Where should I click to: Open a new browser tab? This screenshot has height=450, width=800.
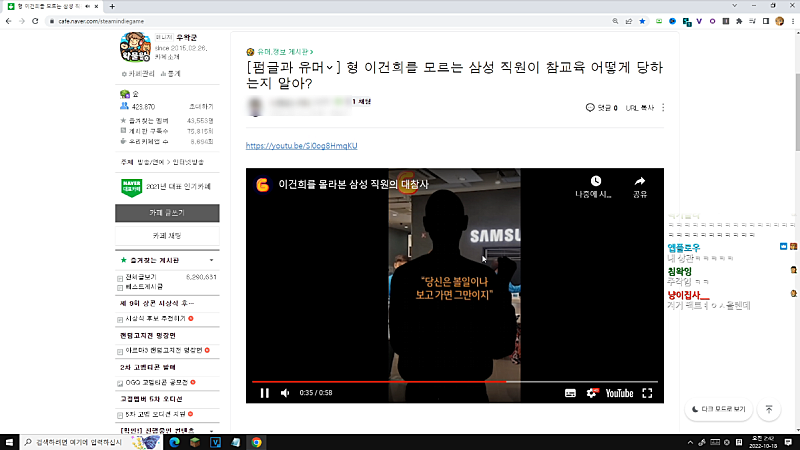click(x=112, y=7)
